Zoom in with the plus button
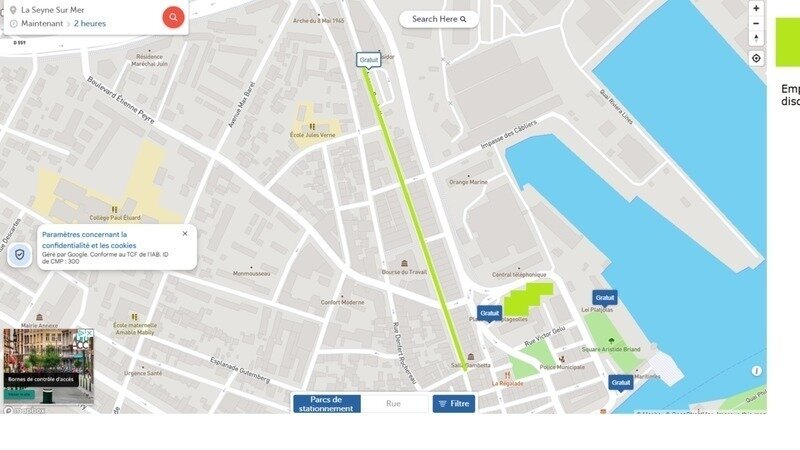 pyautogui.click(x=756, y=8)
